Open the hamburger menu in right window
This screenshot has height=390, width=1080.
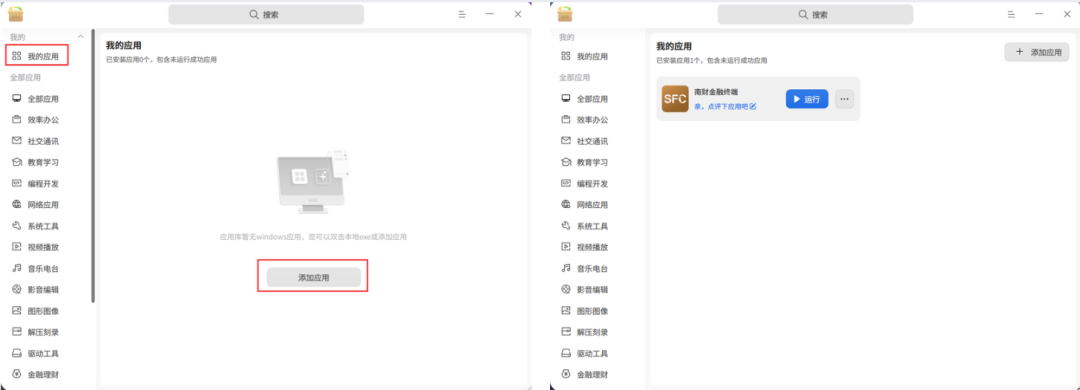[x=1010, y=14]
